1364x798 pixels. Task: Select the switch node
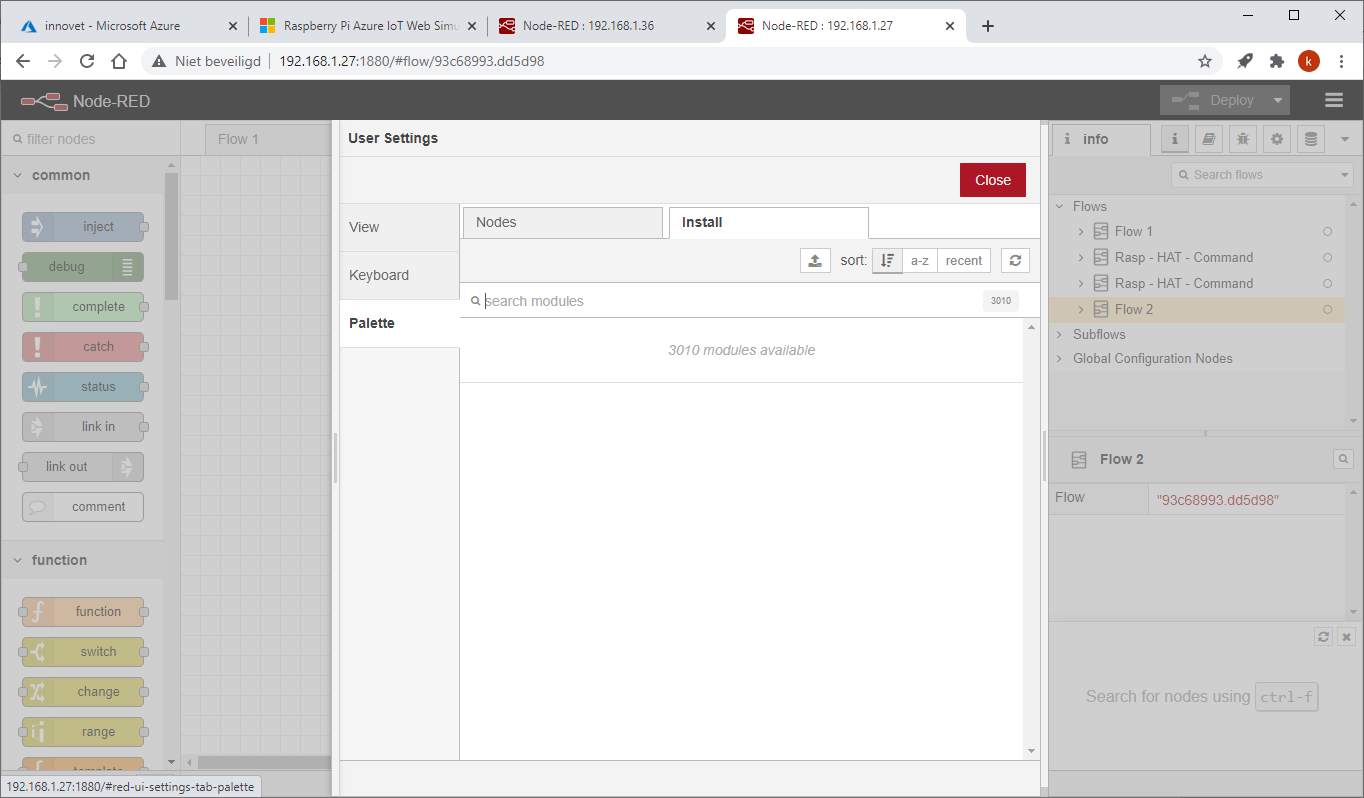point(83,652)
